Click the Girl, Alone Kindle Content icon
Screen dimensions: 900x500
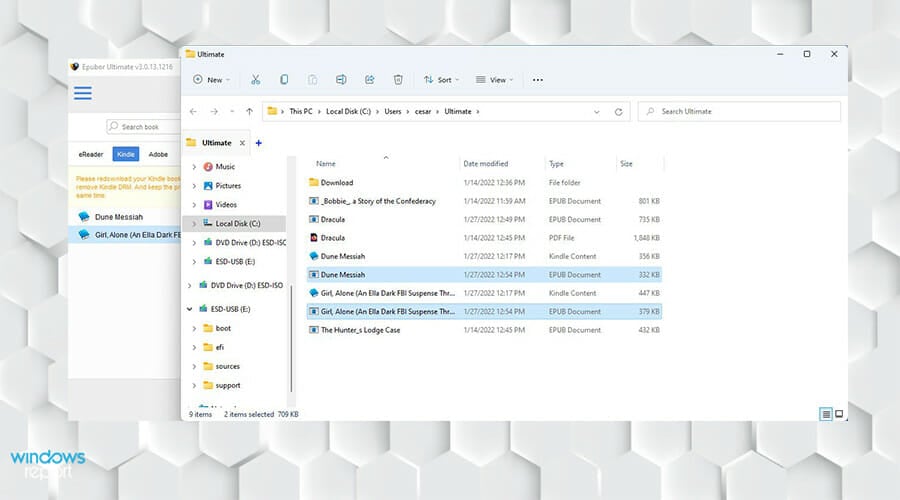[x=313, y=293]
